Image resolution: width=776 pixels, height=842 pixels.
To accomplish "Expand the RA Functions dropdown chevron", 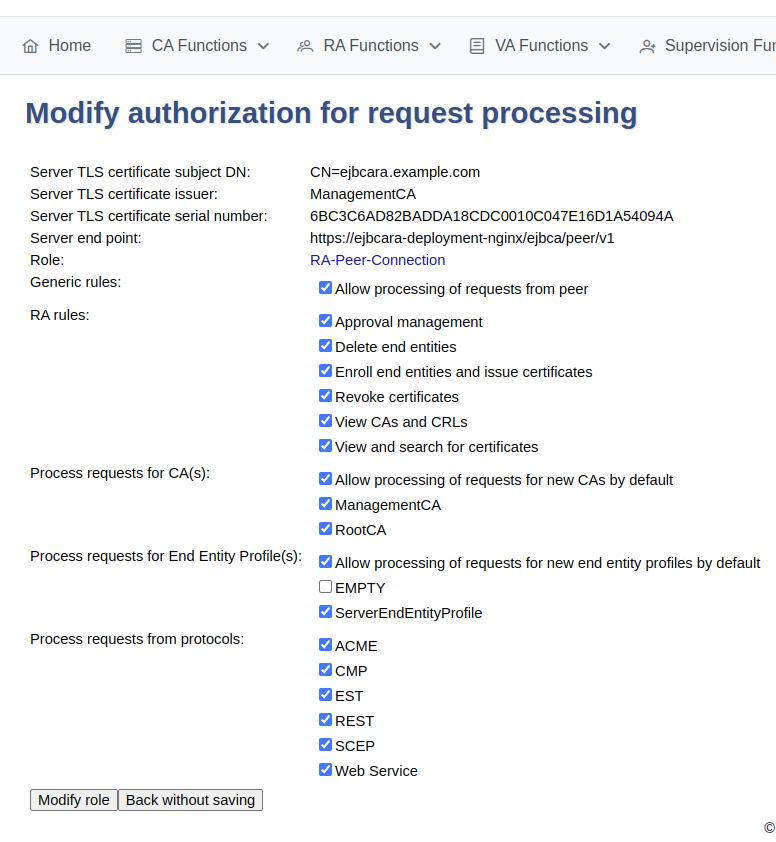I will pyautogui.click(x=435, y=46).
